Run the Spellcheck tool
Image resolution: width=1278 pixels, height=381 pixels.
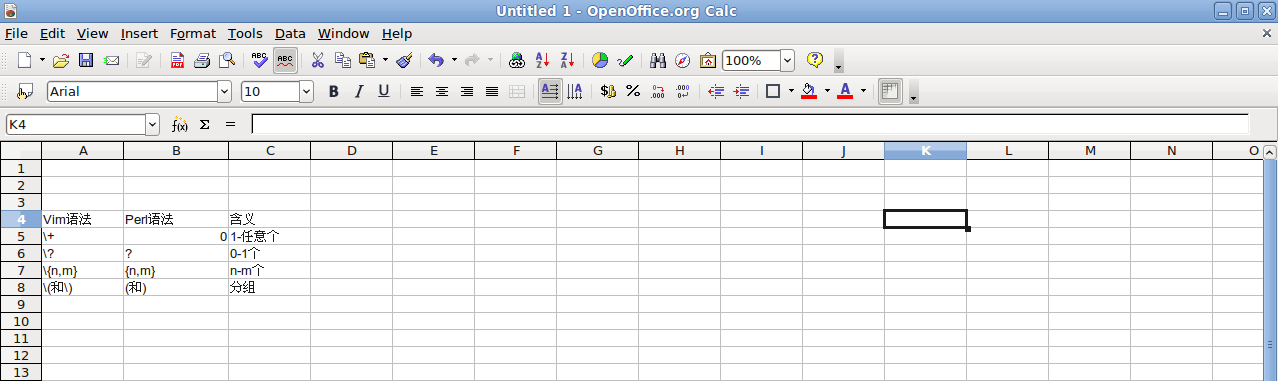[x=260, y=60]
